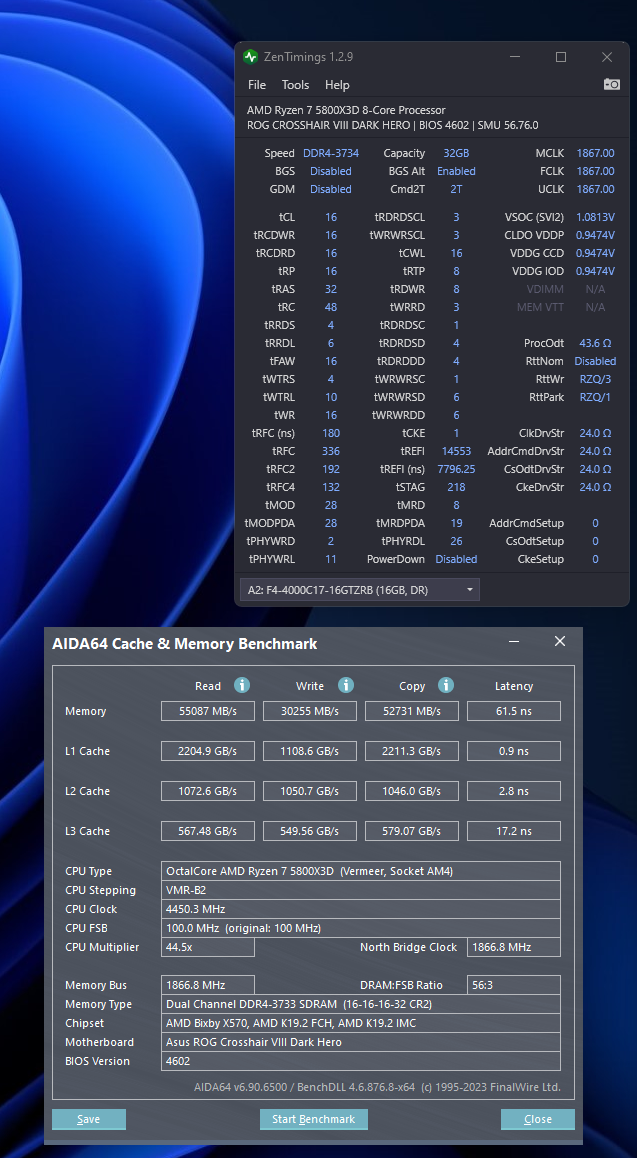The height and width of the screenshot is (1158, 637).
Task: Open the File menu in ZenTimings
Action: tap(257, 85)
